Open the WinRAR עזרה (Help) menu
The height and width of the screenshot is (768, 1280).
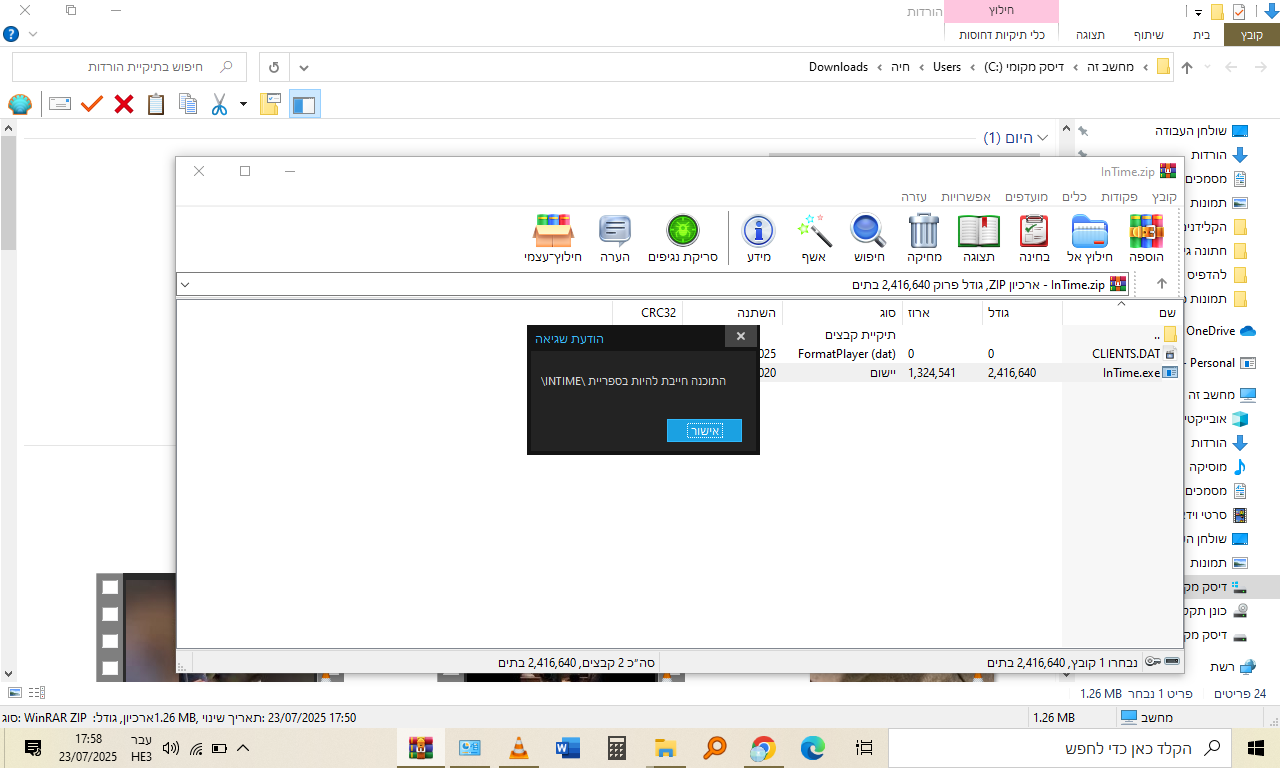coord(914,197)
